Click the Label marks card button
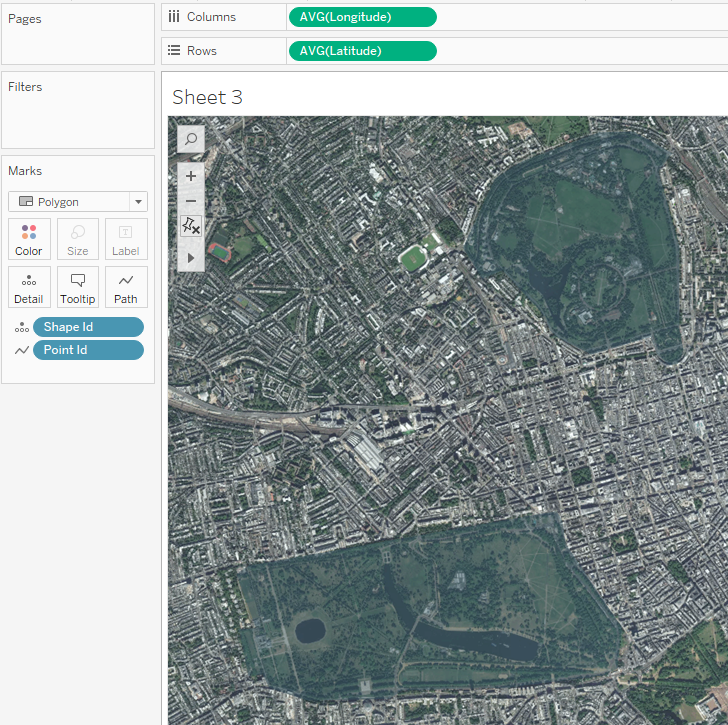The image size is (728, 725). (x=126, y=239)
